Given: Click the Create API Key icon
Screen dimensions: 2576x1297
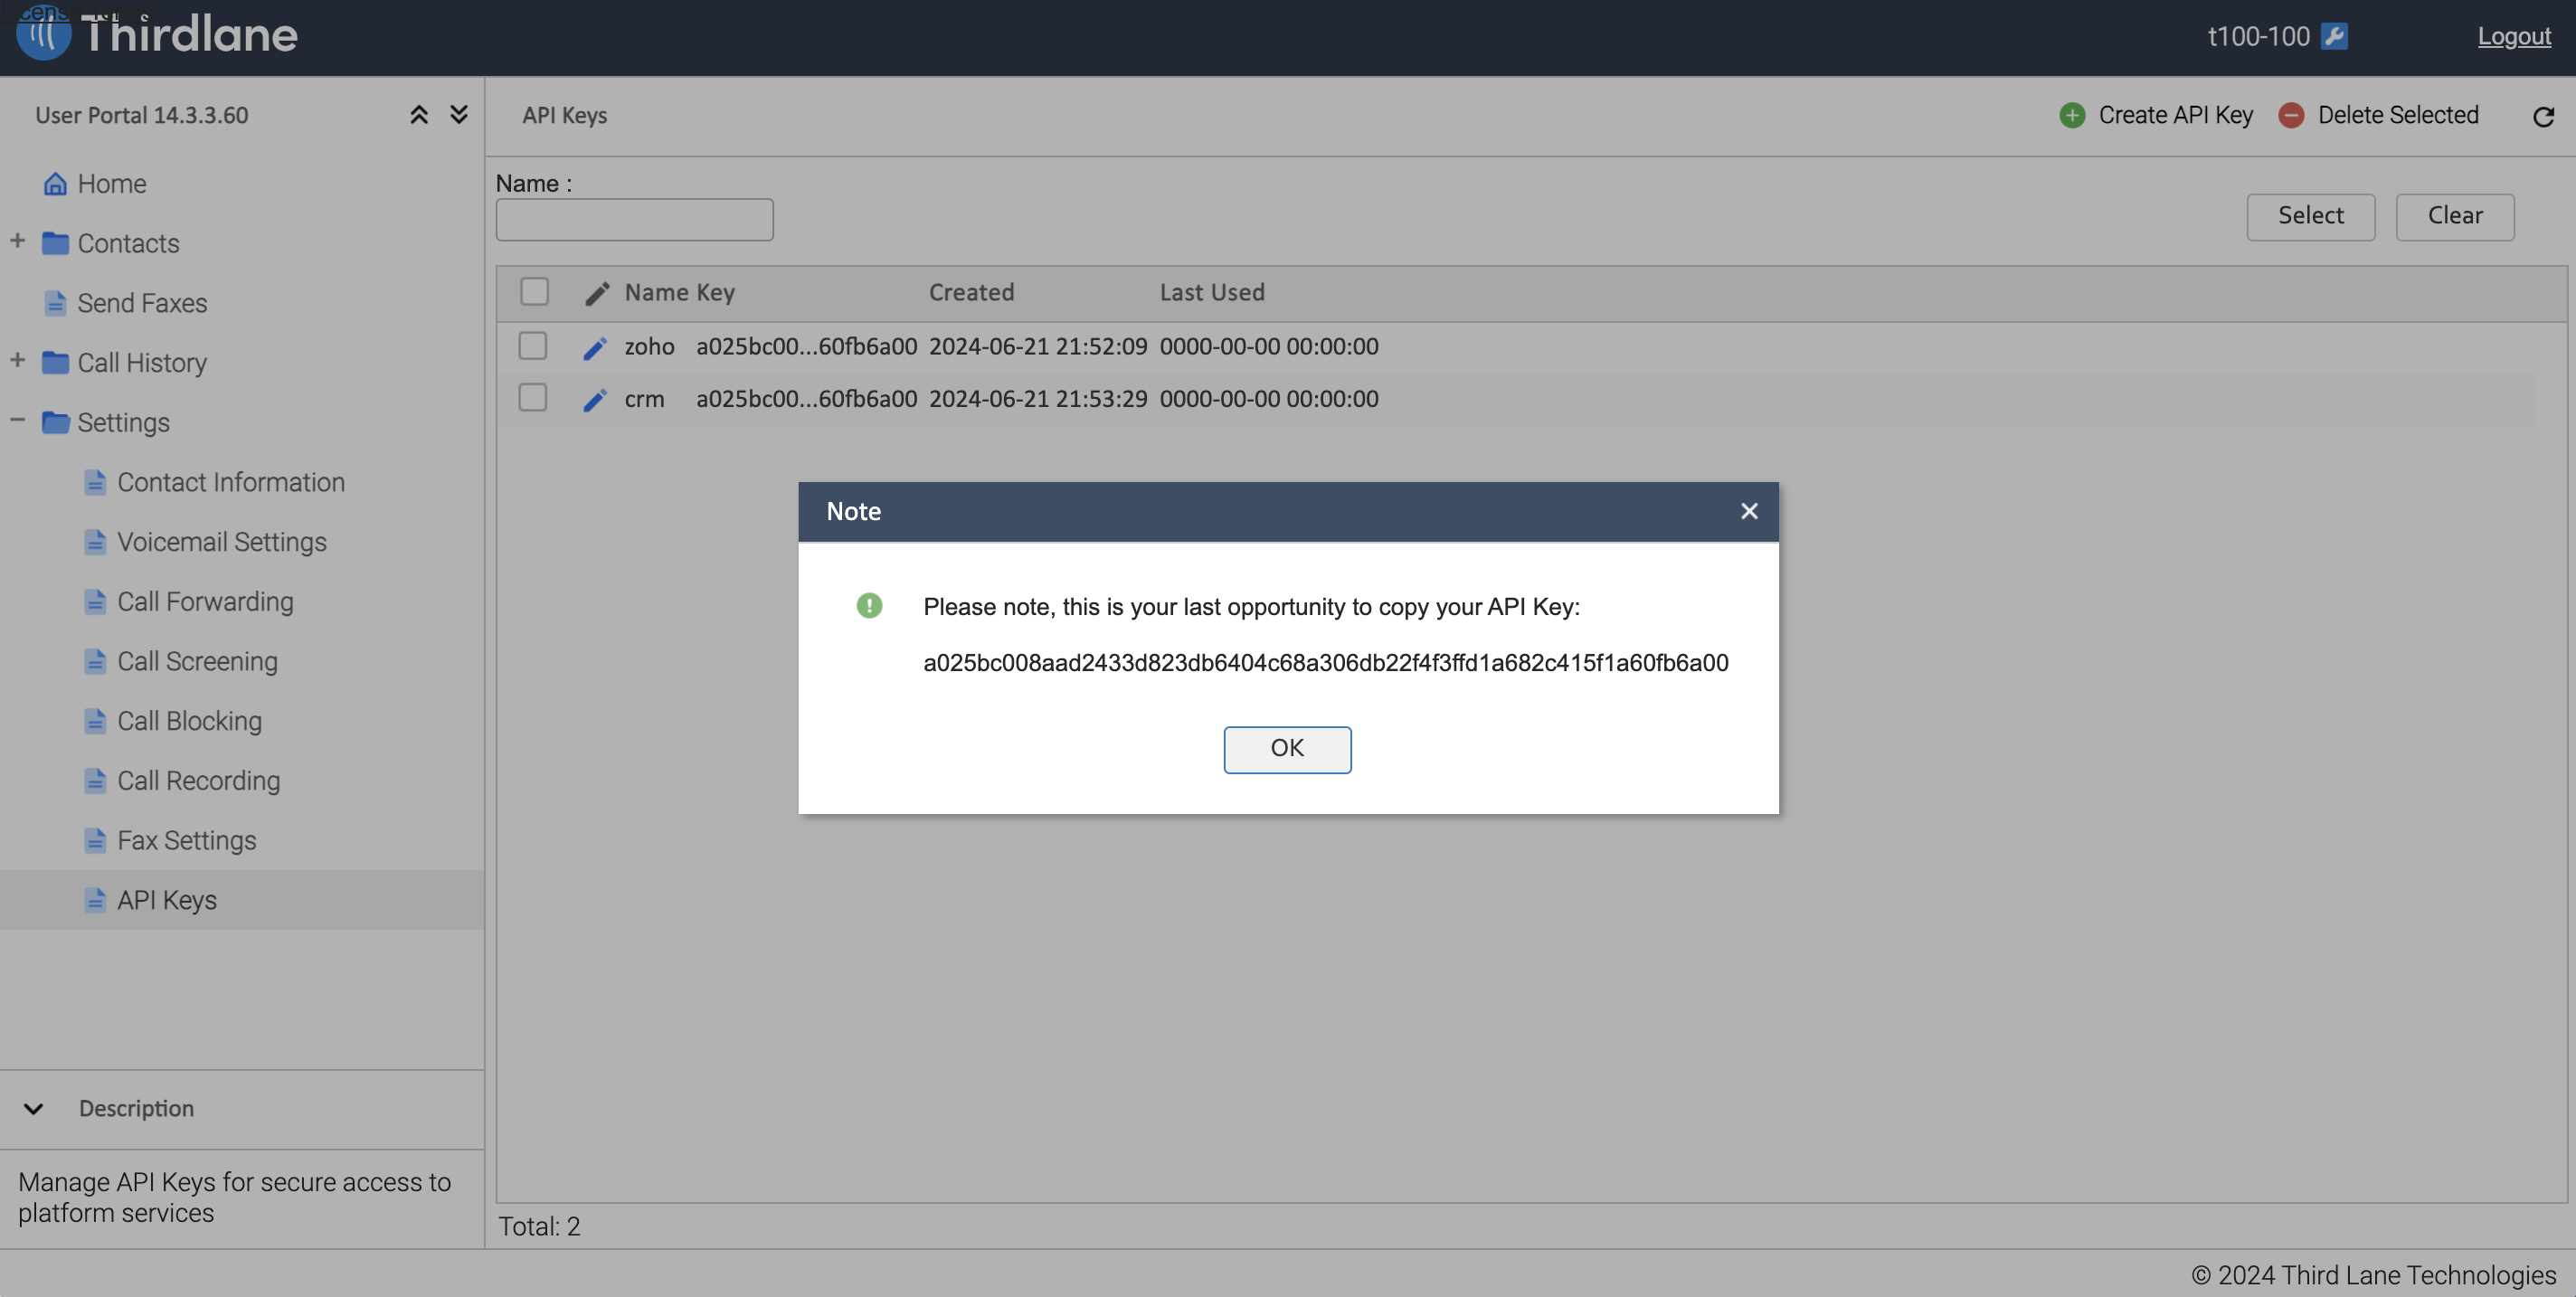Looking at the screenshot, I should [2071, 116].
